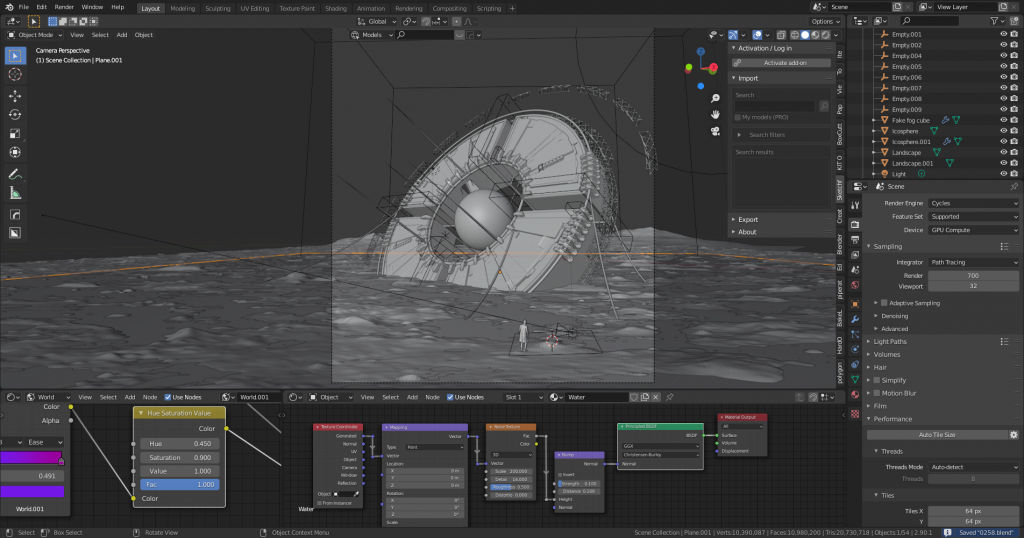Enable Adaptive Sampling checkbox

click(884, 303)
